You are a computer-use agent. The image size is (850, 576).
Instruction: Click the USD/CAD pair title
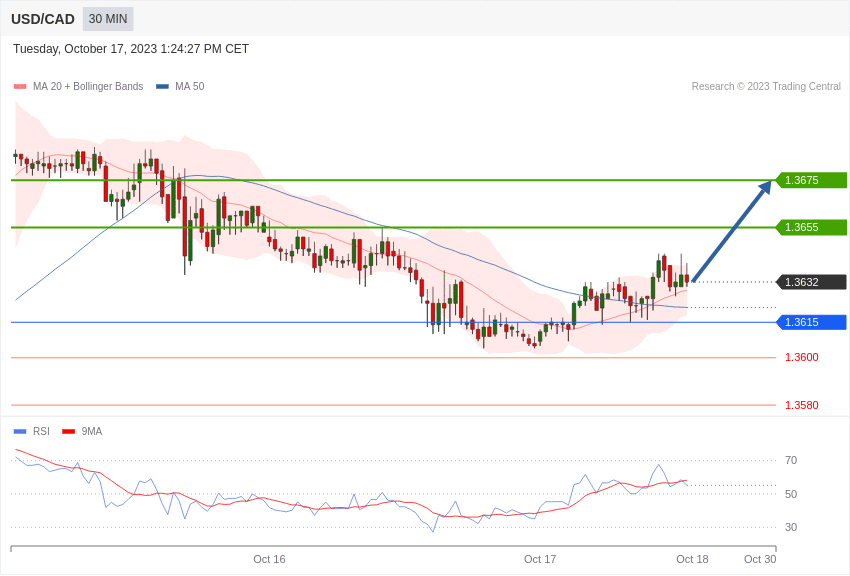(43, 19)
